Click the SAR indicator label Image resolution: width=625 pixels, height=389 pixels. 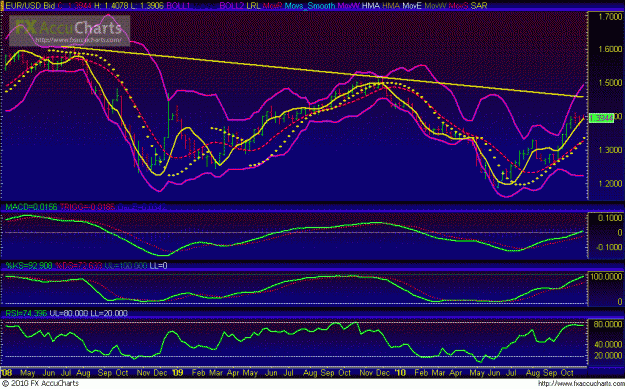(x=478, y=6)
